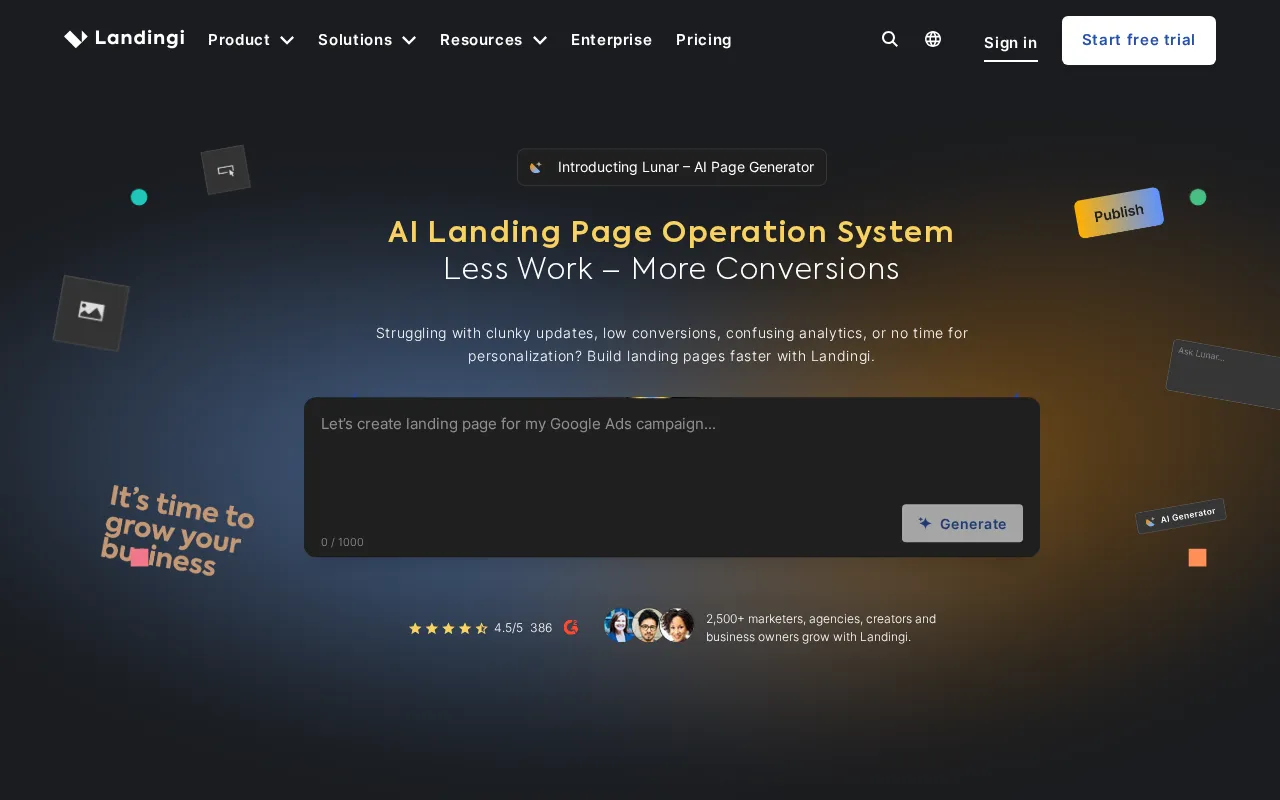Viewport: 1280px width, 800px height.
Task: Click the 0 / 1000 character counter
Action: [x=342, y=542]
